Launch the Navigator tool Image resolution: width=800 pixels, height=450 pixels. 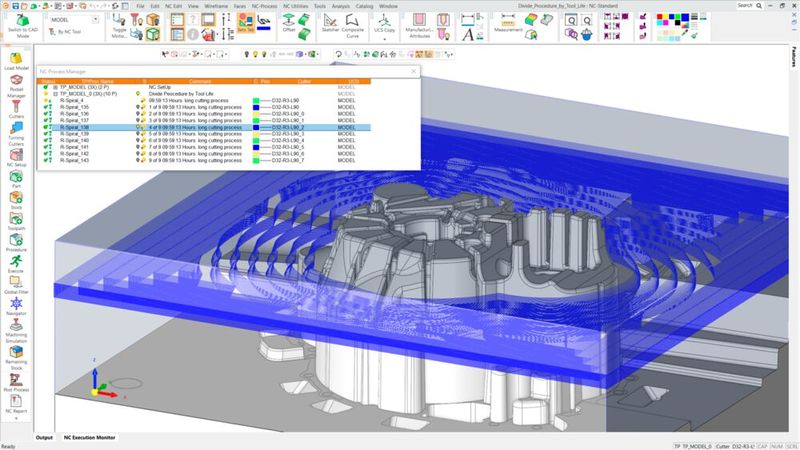16,307
